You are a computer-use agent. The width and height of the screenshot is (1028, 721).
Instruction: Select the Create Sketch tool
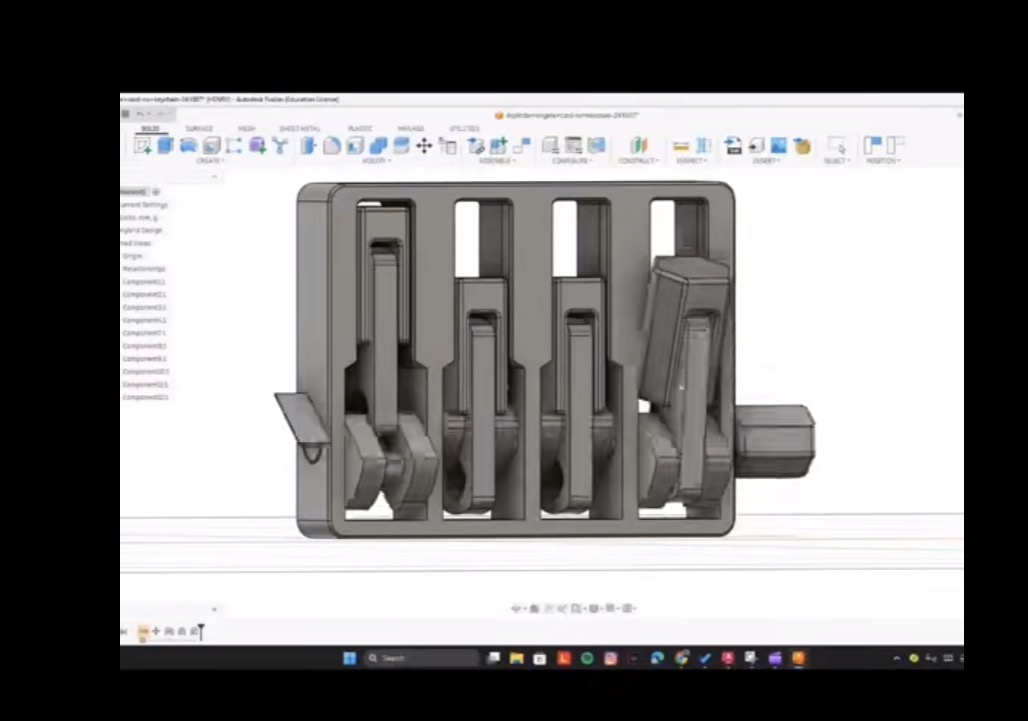(142, 145)
